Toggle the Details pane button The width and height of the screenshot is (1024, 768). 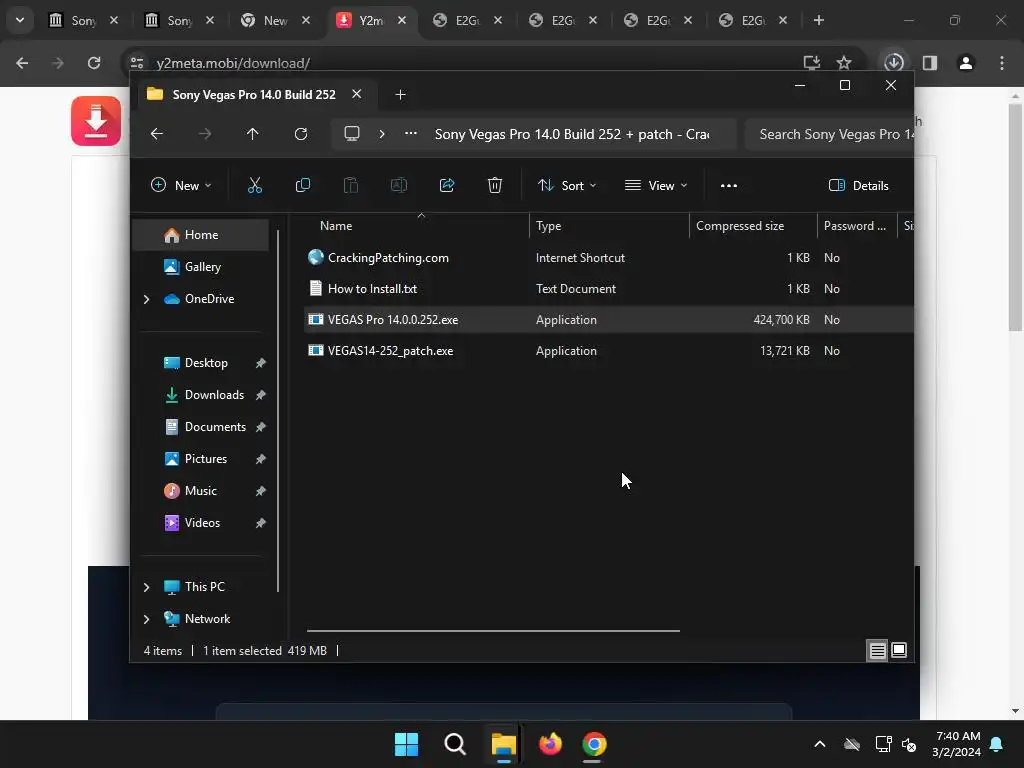[x=858, y=185]
